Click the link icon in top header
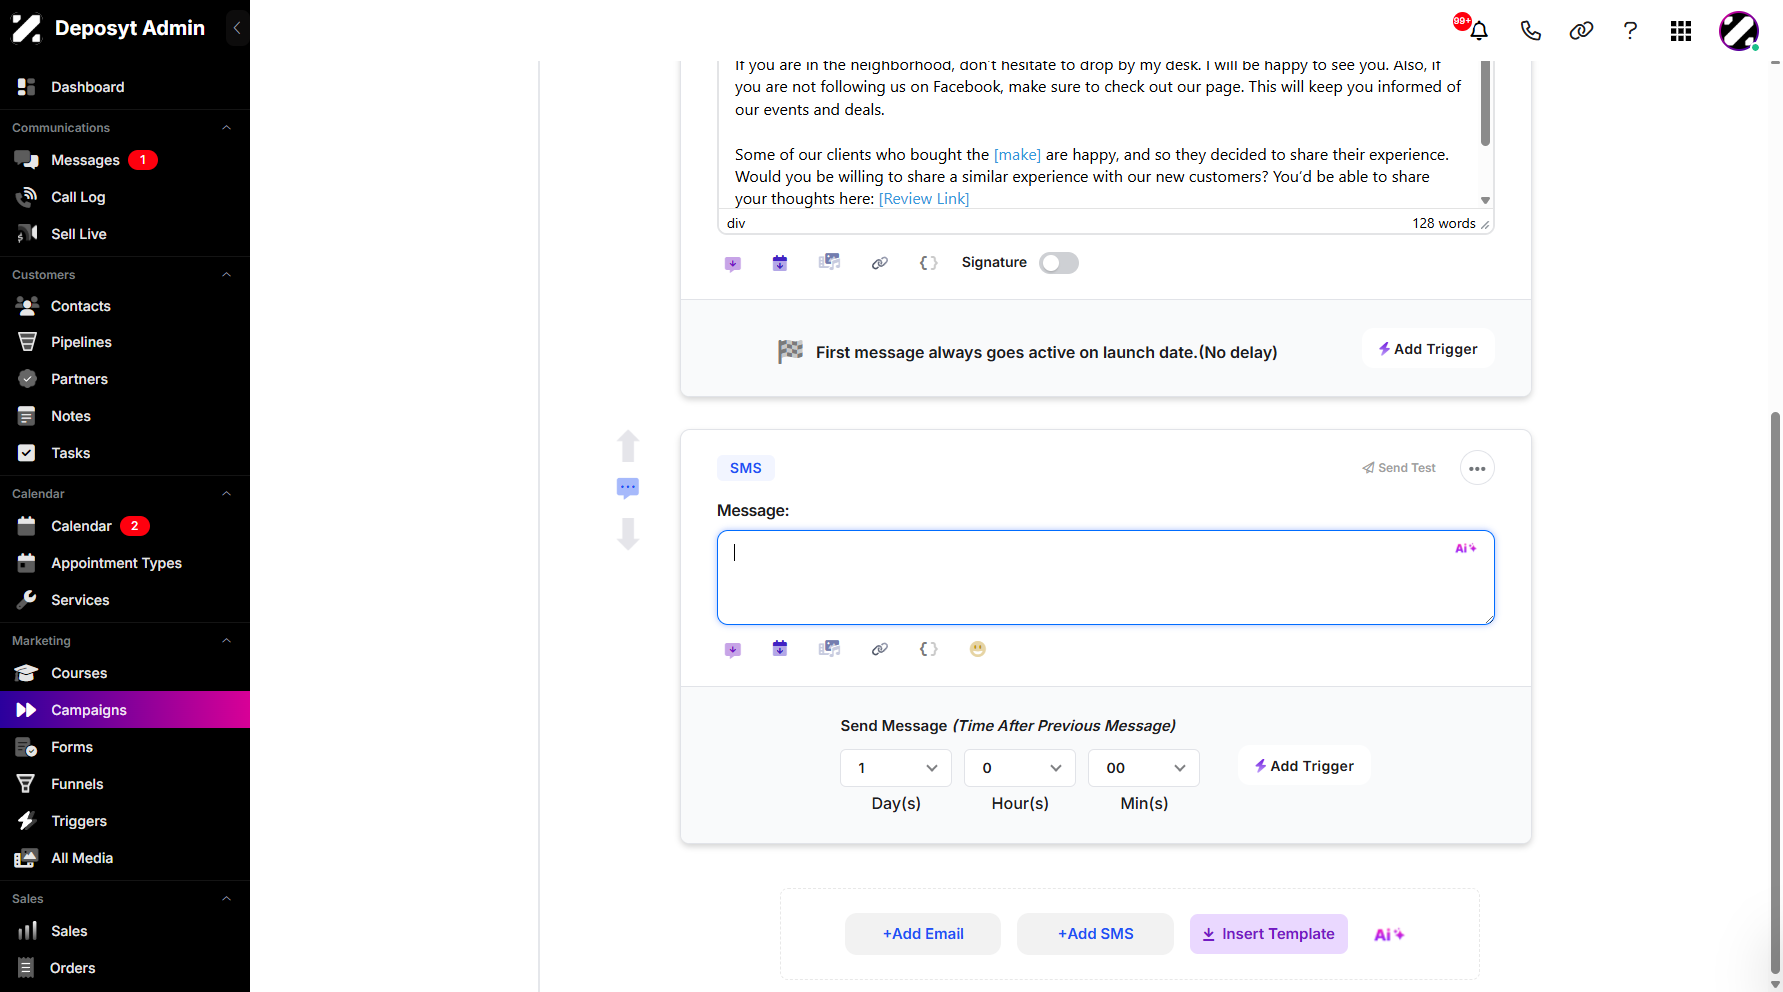 click(1581, 30)
